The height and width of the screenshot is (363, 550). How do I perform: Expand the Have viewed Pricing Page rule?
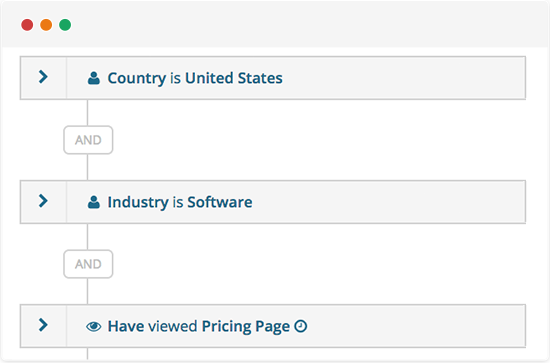(43, 325)
